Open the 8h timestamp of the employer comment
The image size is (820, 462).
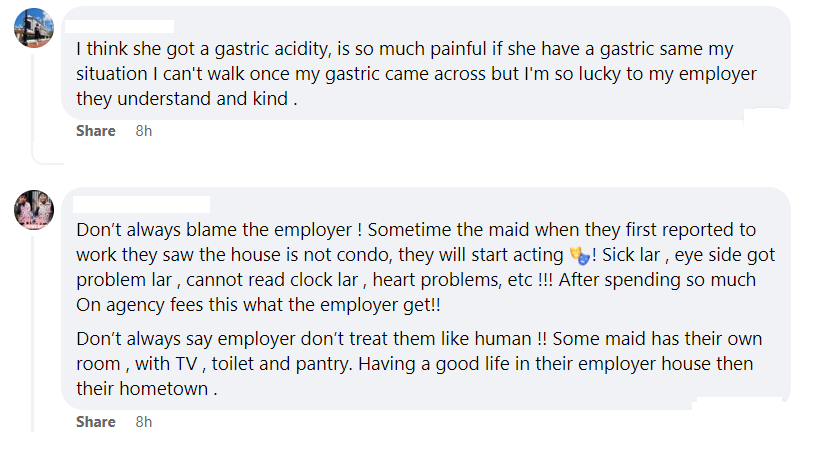click(x=144, y=422)
